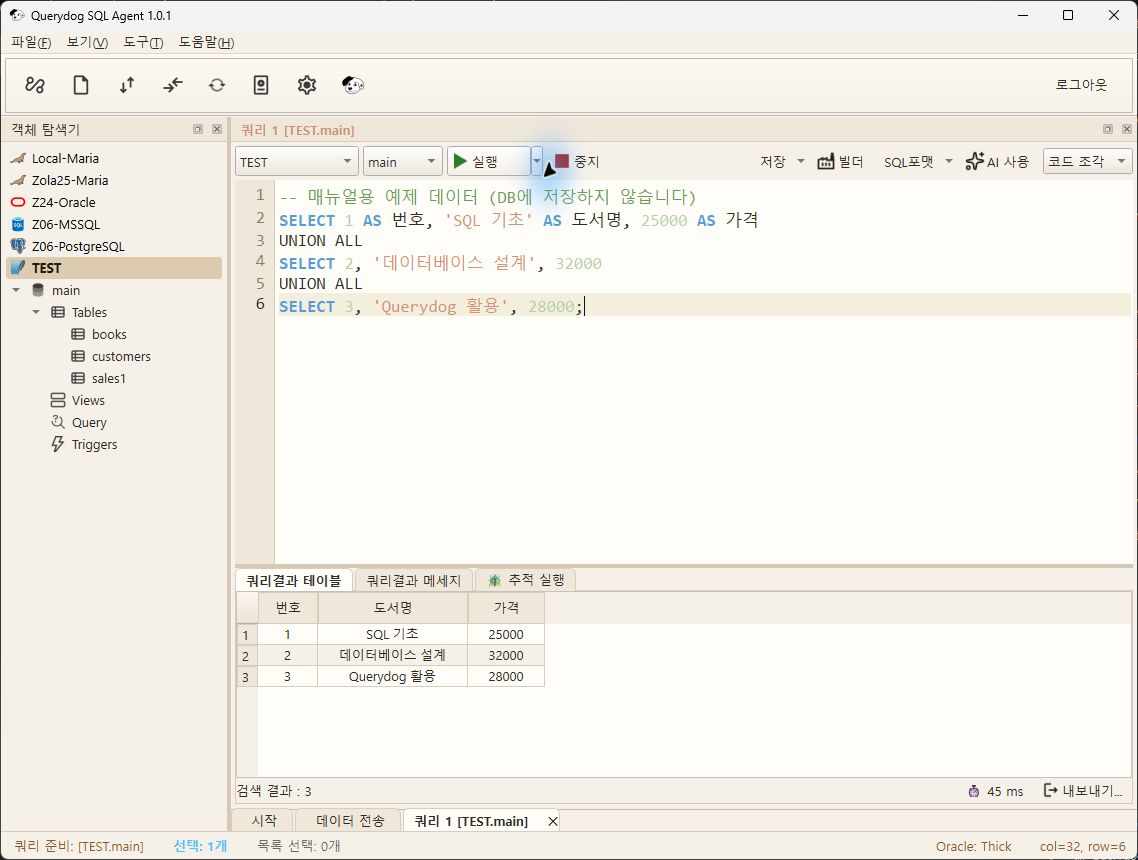Viewport: 1138px width, 860px height.
Task: Click the refresh sync icon in toolbar
Action: tap(217, 85)
